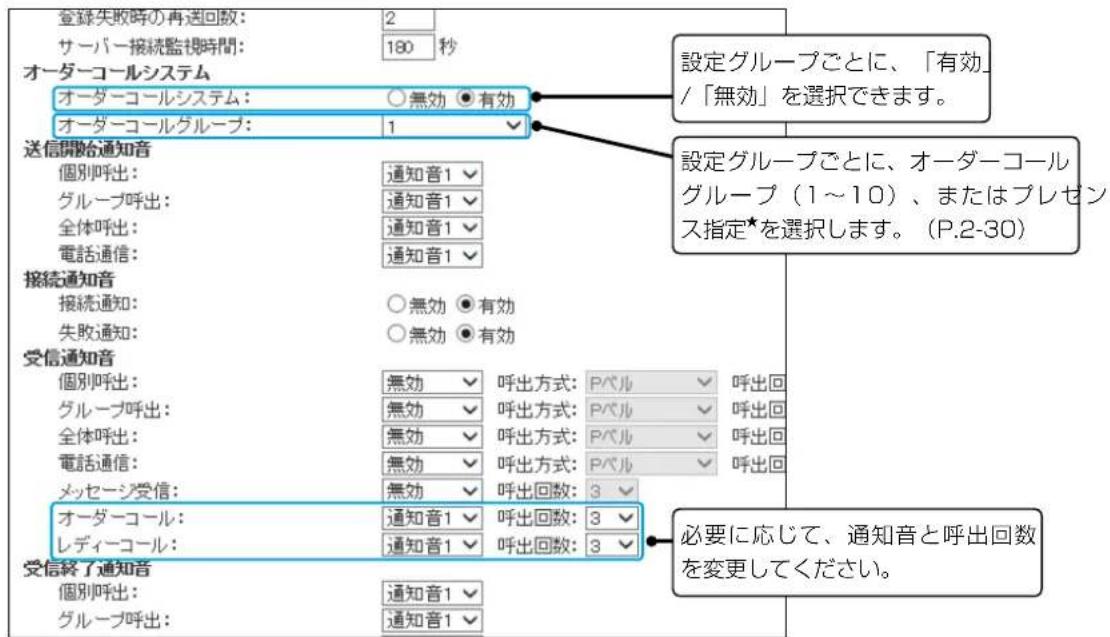This screenshot has height=637, width=1110.
Task: Open 呼出方式 Pベル dropdown for 受信通知音 個別呼出
Action: point(651,383)
